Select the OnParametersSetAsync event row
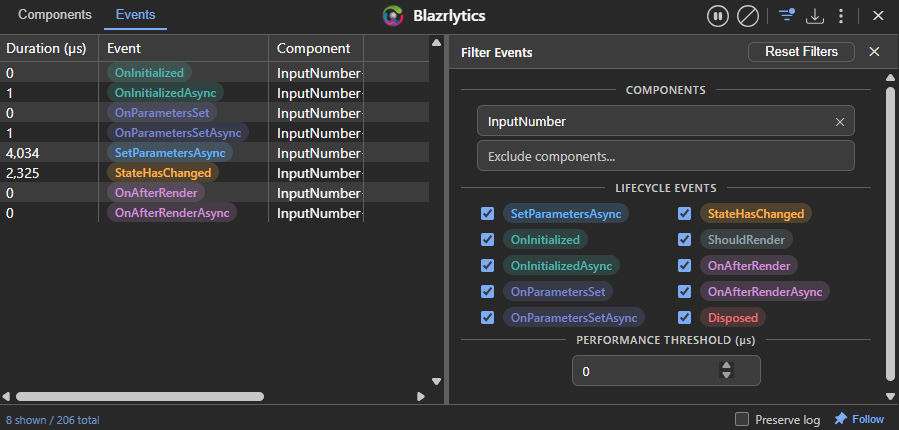Image resolution: width=899 pixels, height=430 pixels. click(214, 132)
